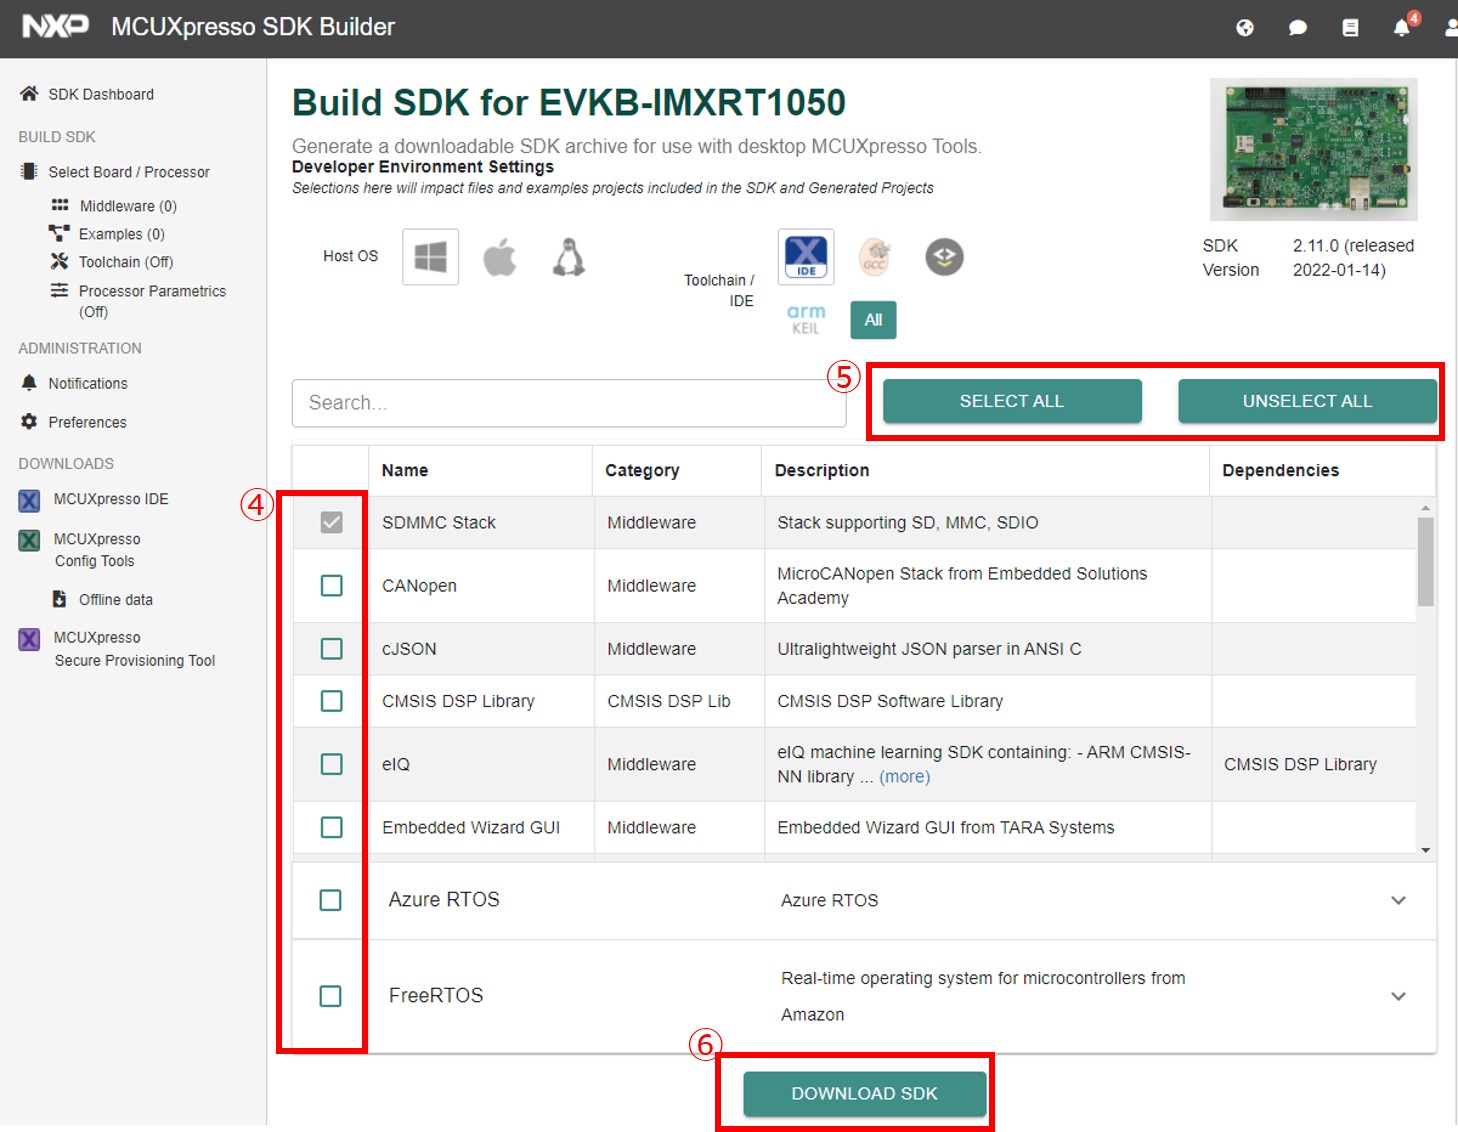This screenshot has height=1132, width=1458.
Task: Select the Arm Keil toolchain icon
Action: [x=805, y=319]
